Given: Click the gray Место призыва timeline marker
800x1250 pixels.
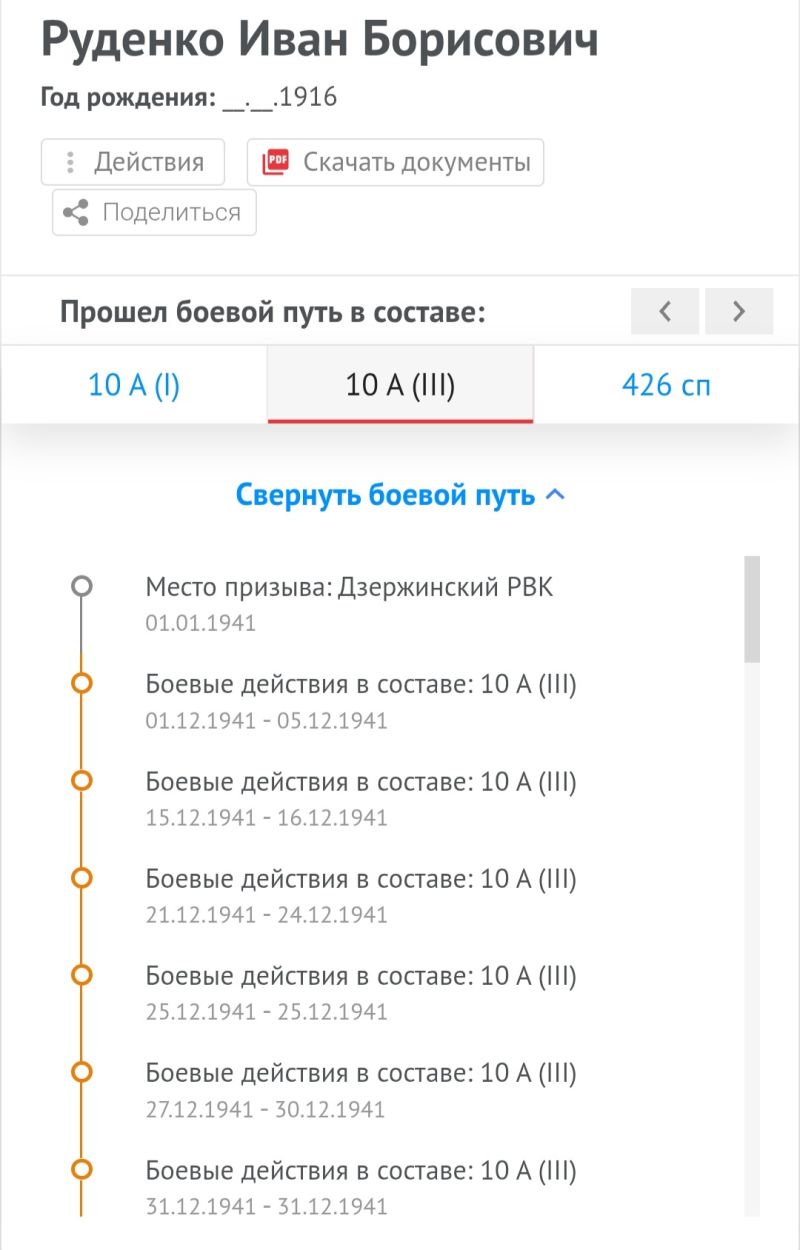Looking at the screenshot, I should (x=82, y=587).
